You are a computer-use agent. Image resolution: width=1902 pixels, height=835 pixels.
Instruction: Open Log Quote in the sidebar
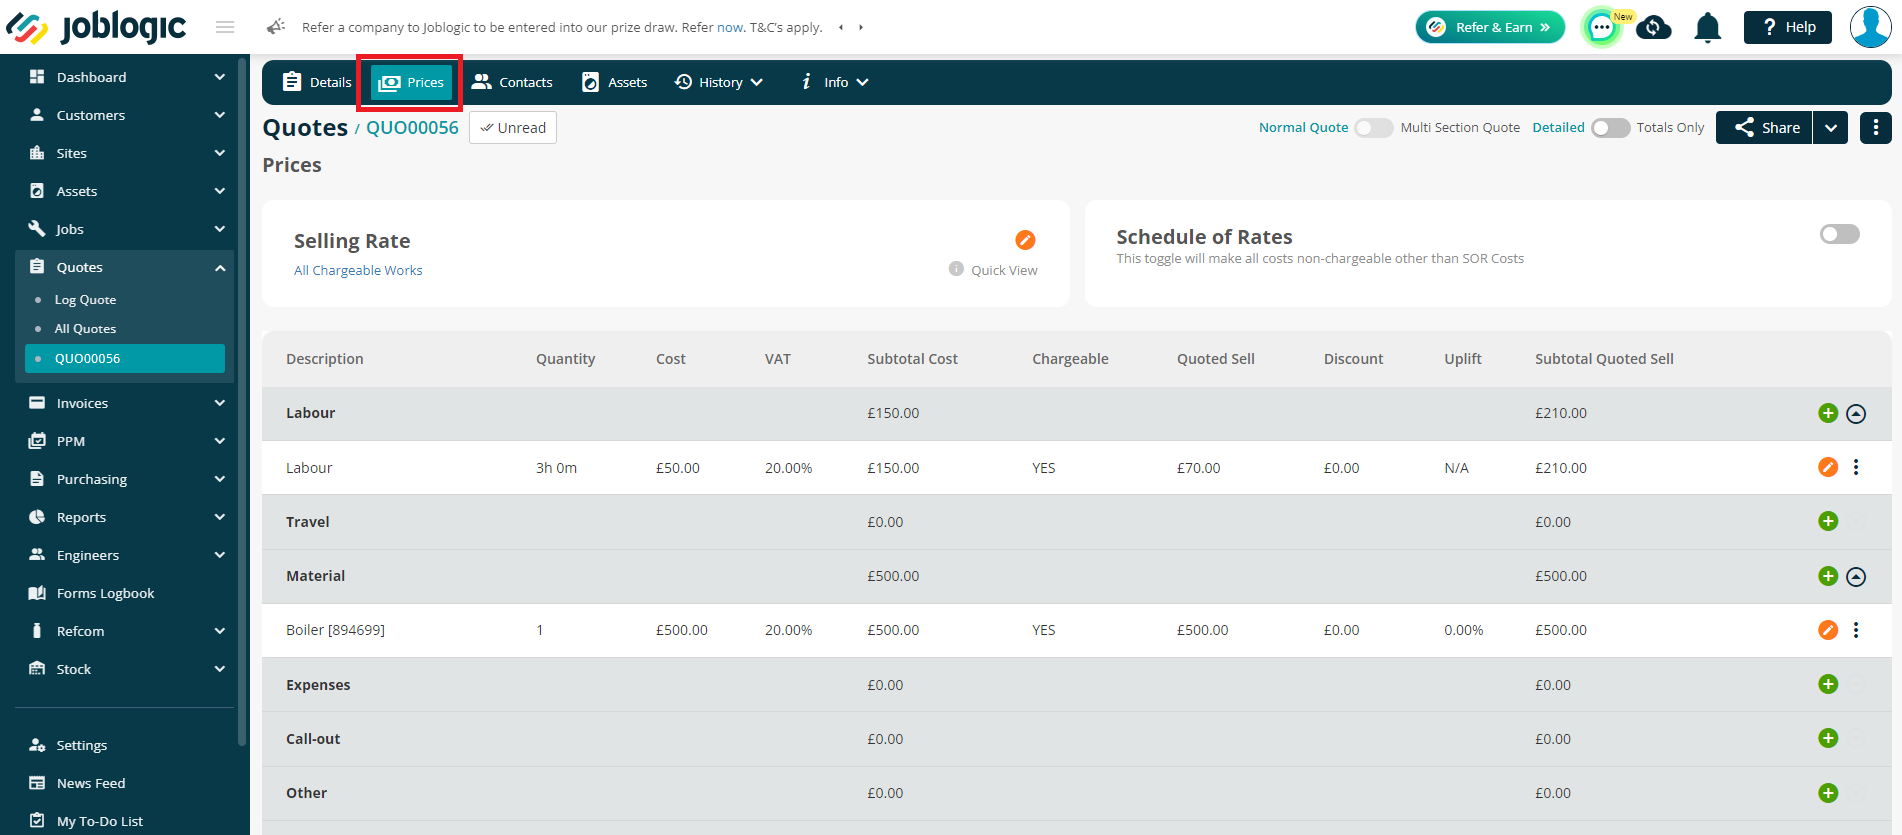click(85, 300)
